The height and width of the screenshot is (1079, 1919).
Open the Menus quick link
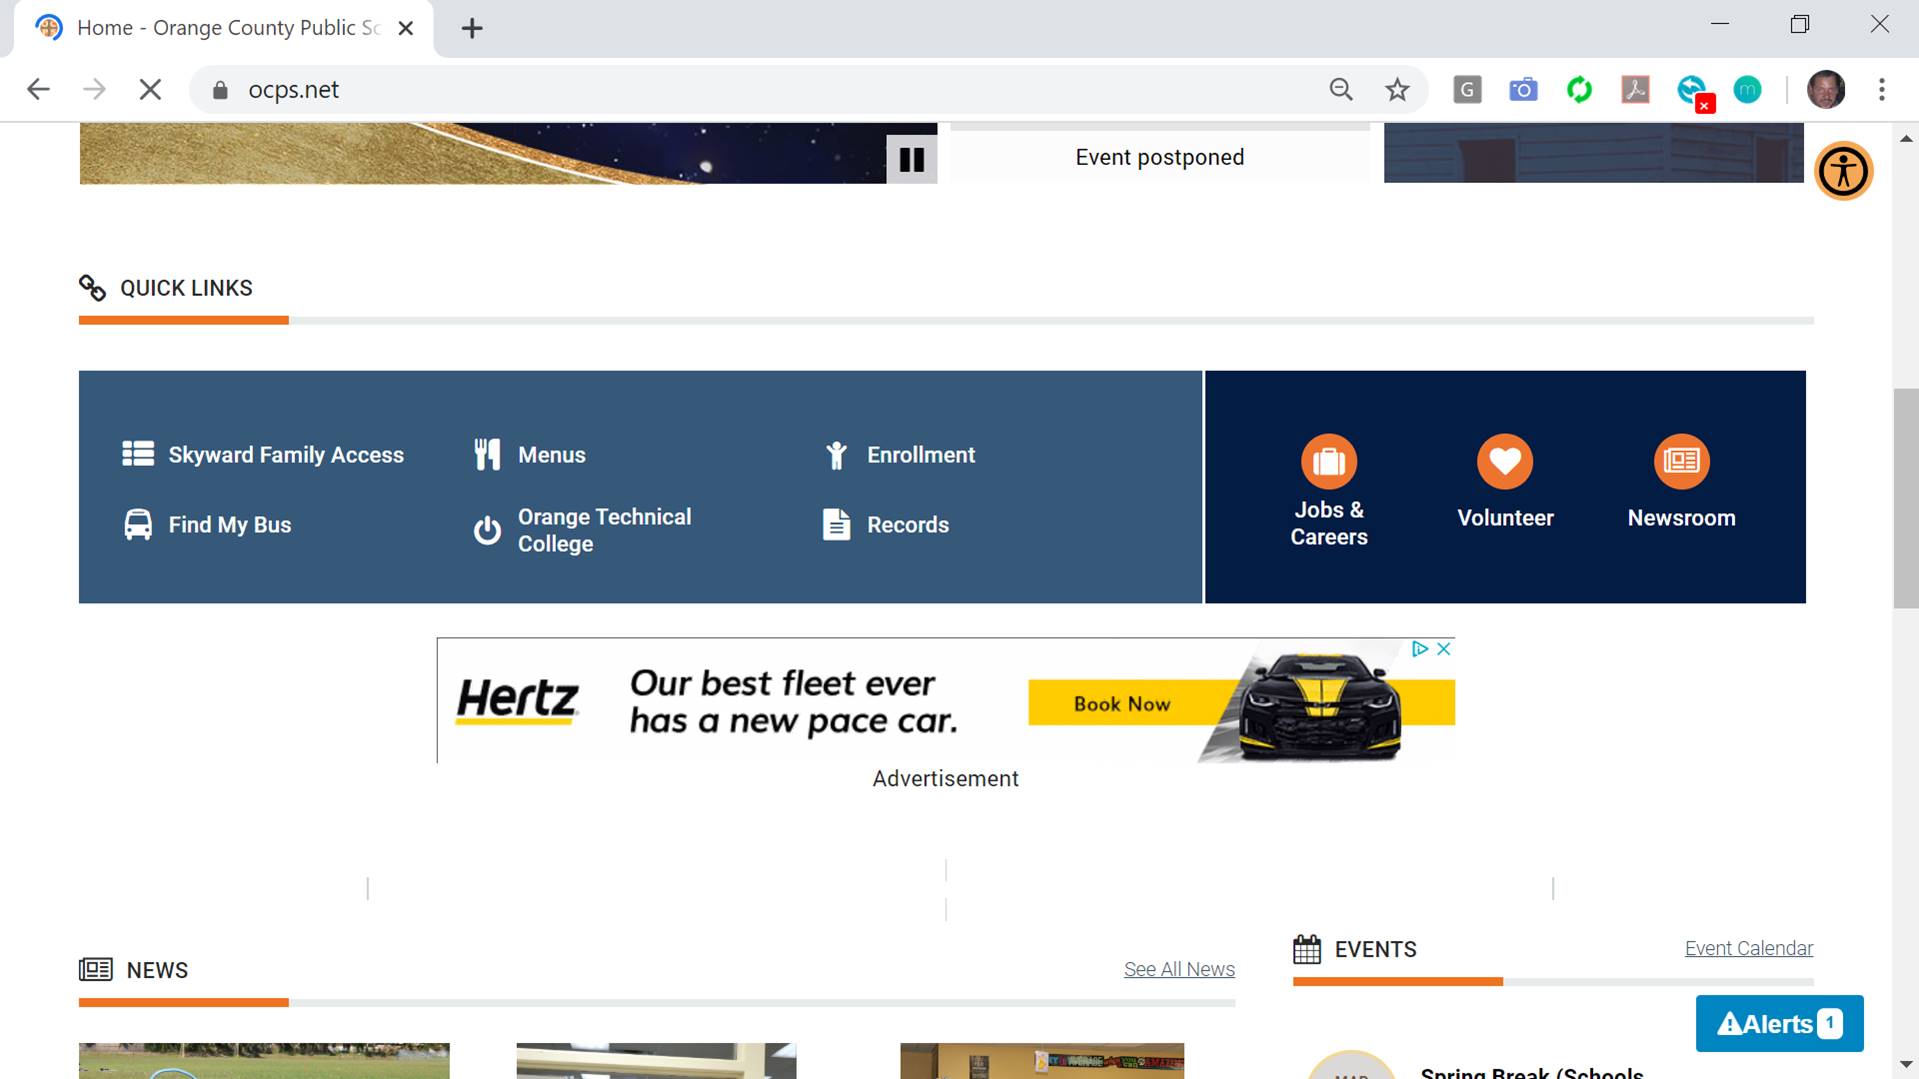[x=530, y=455]
